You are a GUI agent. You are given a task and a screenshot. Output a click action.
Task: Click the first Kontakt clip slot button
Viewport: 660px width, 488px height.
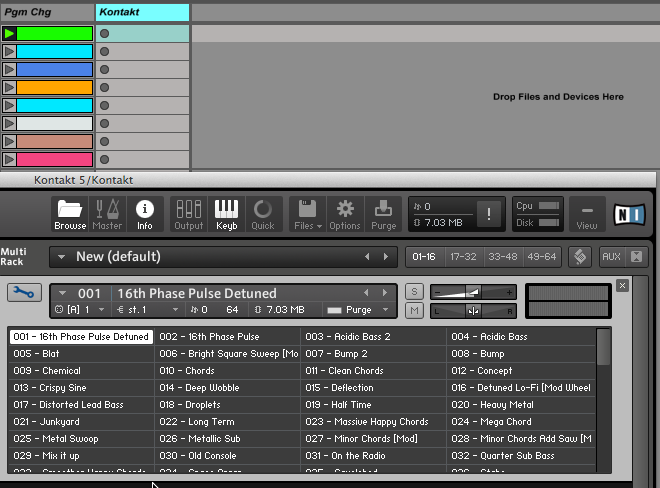(104, 33)
